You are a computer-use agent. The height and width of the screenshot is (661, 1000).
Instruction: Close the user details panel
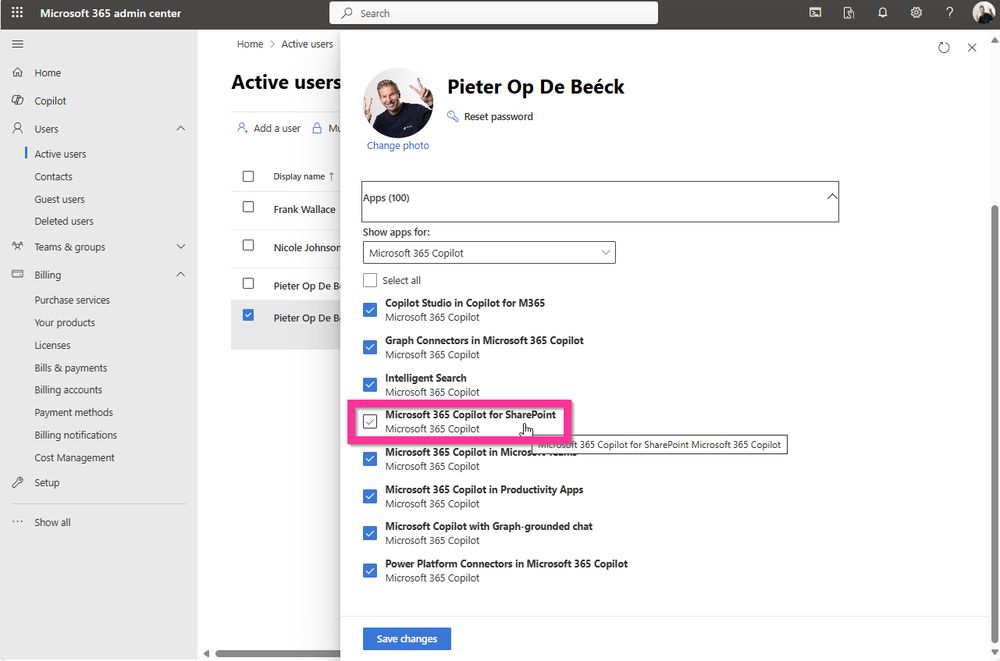[972, 48]
